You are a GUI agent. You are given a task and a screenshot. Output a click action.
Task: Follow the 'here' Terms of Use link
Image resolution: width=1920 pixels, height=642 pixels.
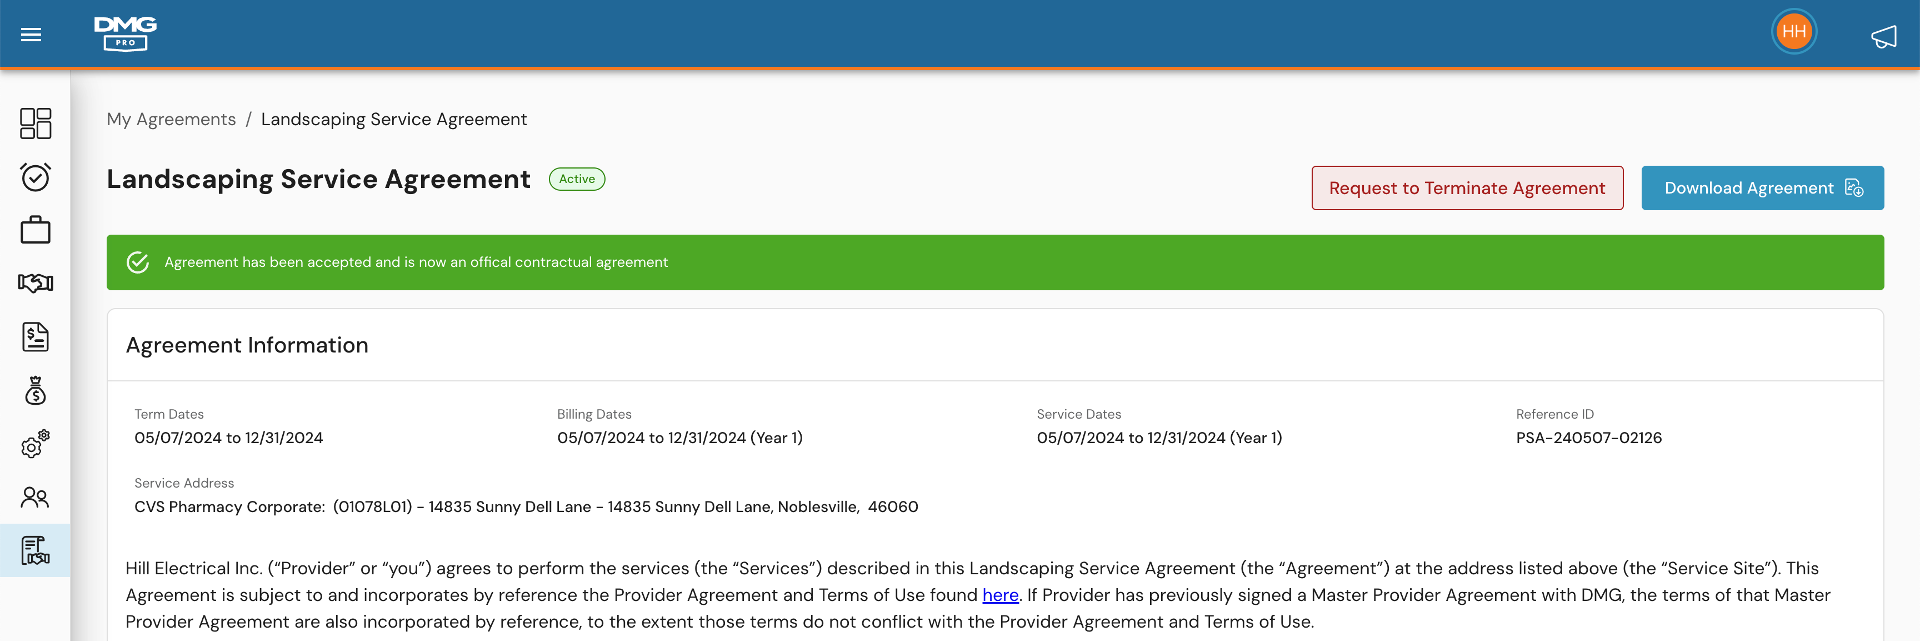(x=1000, y=595)
